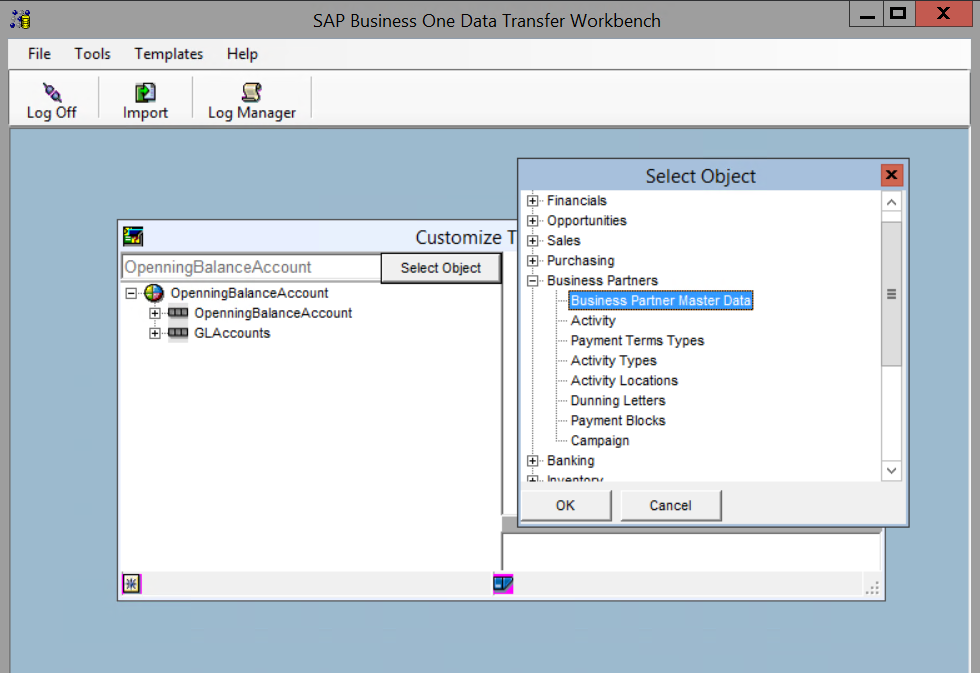Image resolution: width=980 pixels, height=673 pixels.
Task: Open the Templates menu
Action: point(169,54)
